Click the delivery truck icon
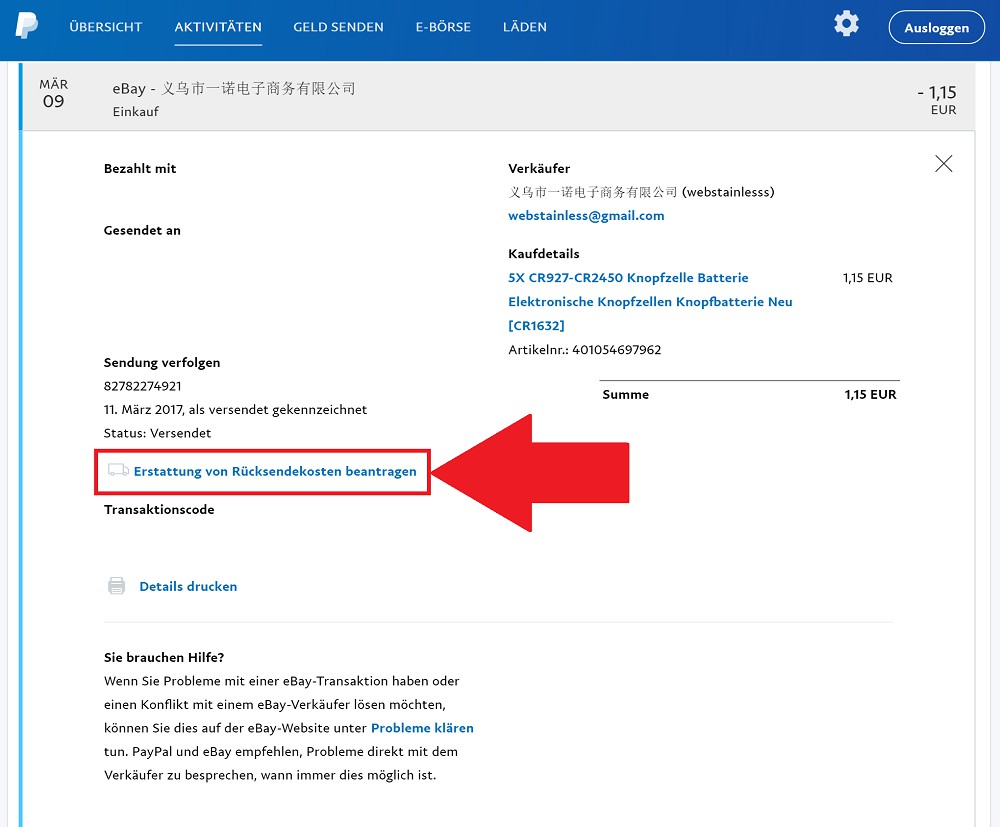 (x=118, y=470)
